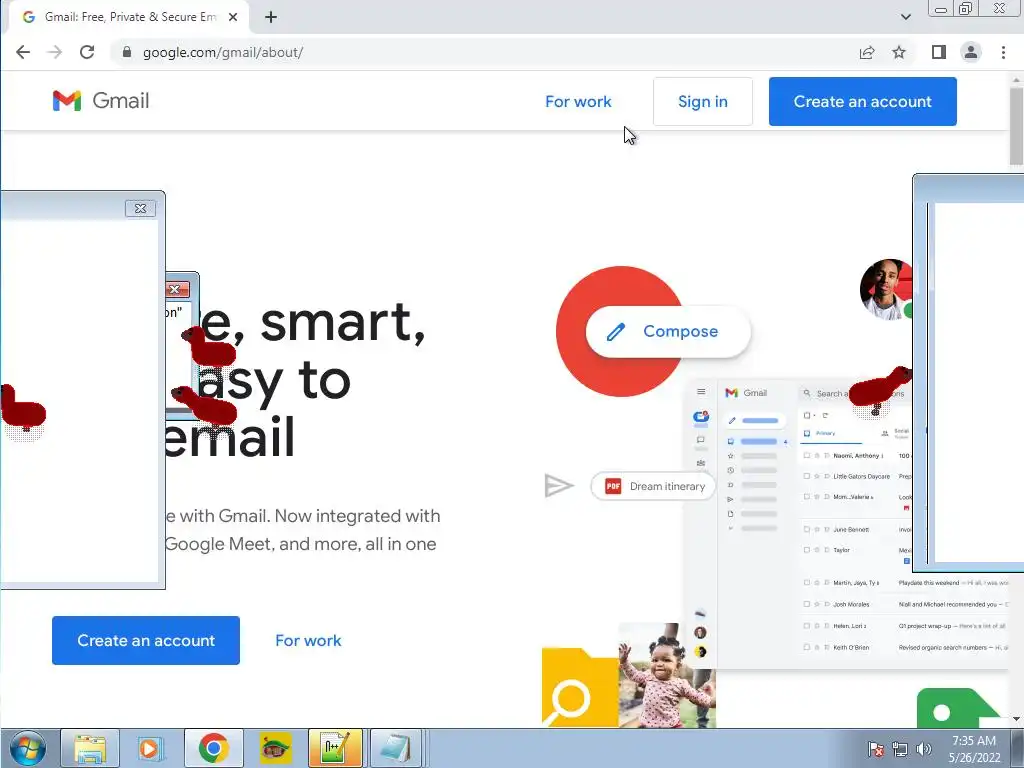Click the lock icon in address bar
The image size is (1024, 768).
coord(127,52)
